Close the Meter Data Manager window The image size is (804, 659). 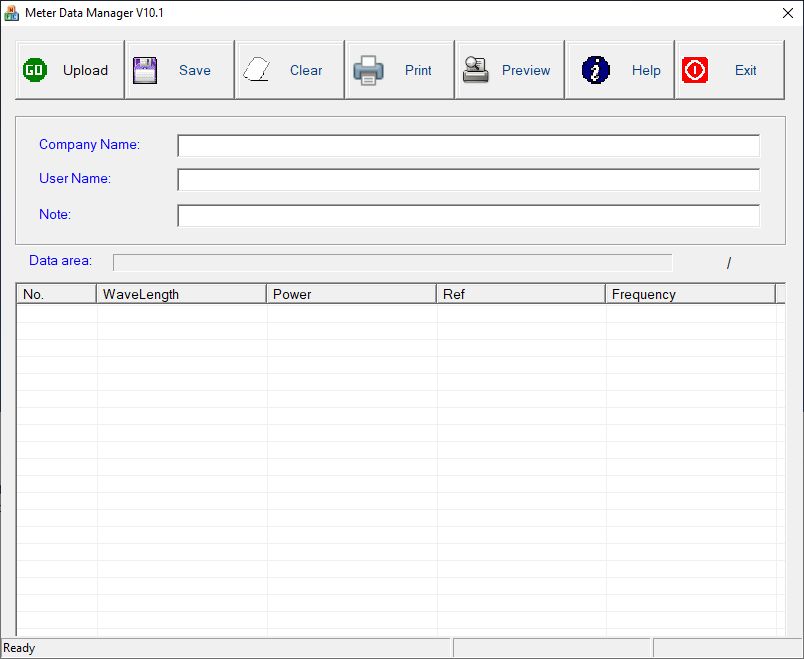(x=788, y=13)
